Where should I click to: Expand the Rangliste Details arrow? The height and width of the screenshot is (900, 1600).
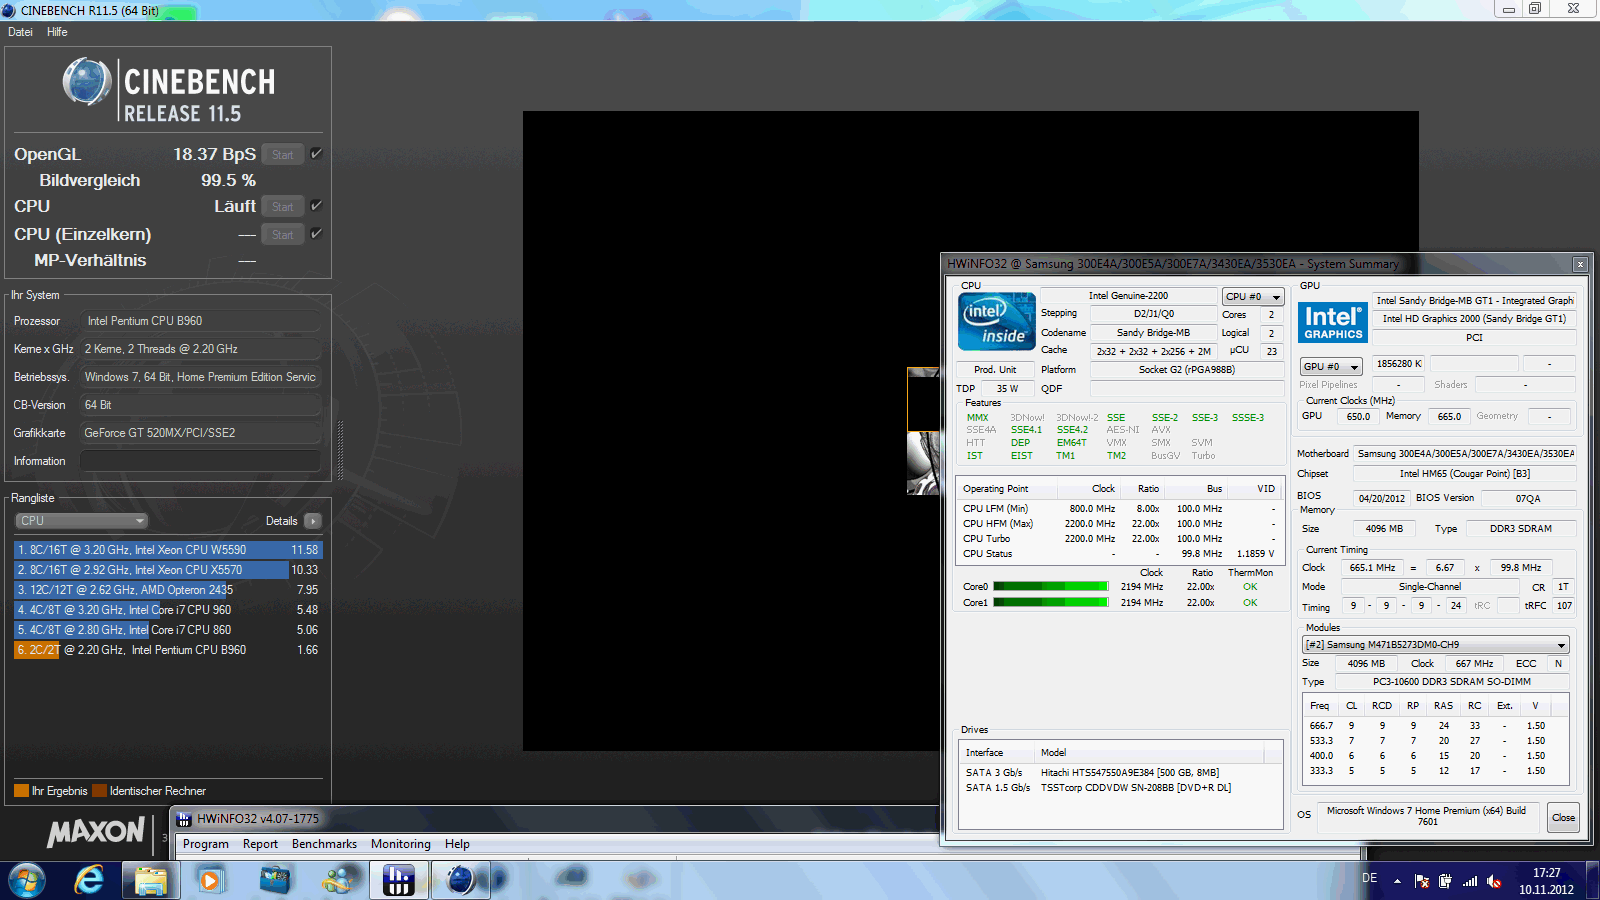tap(313, 521)
